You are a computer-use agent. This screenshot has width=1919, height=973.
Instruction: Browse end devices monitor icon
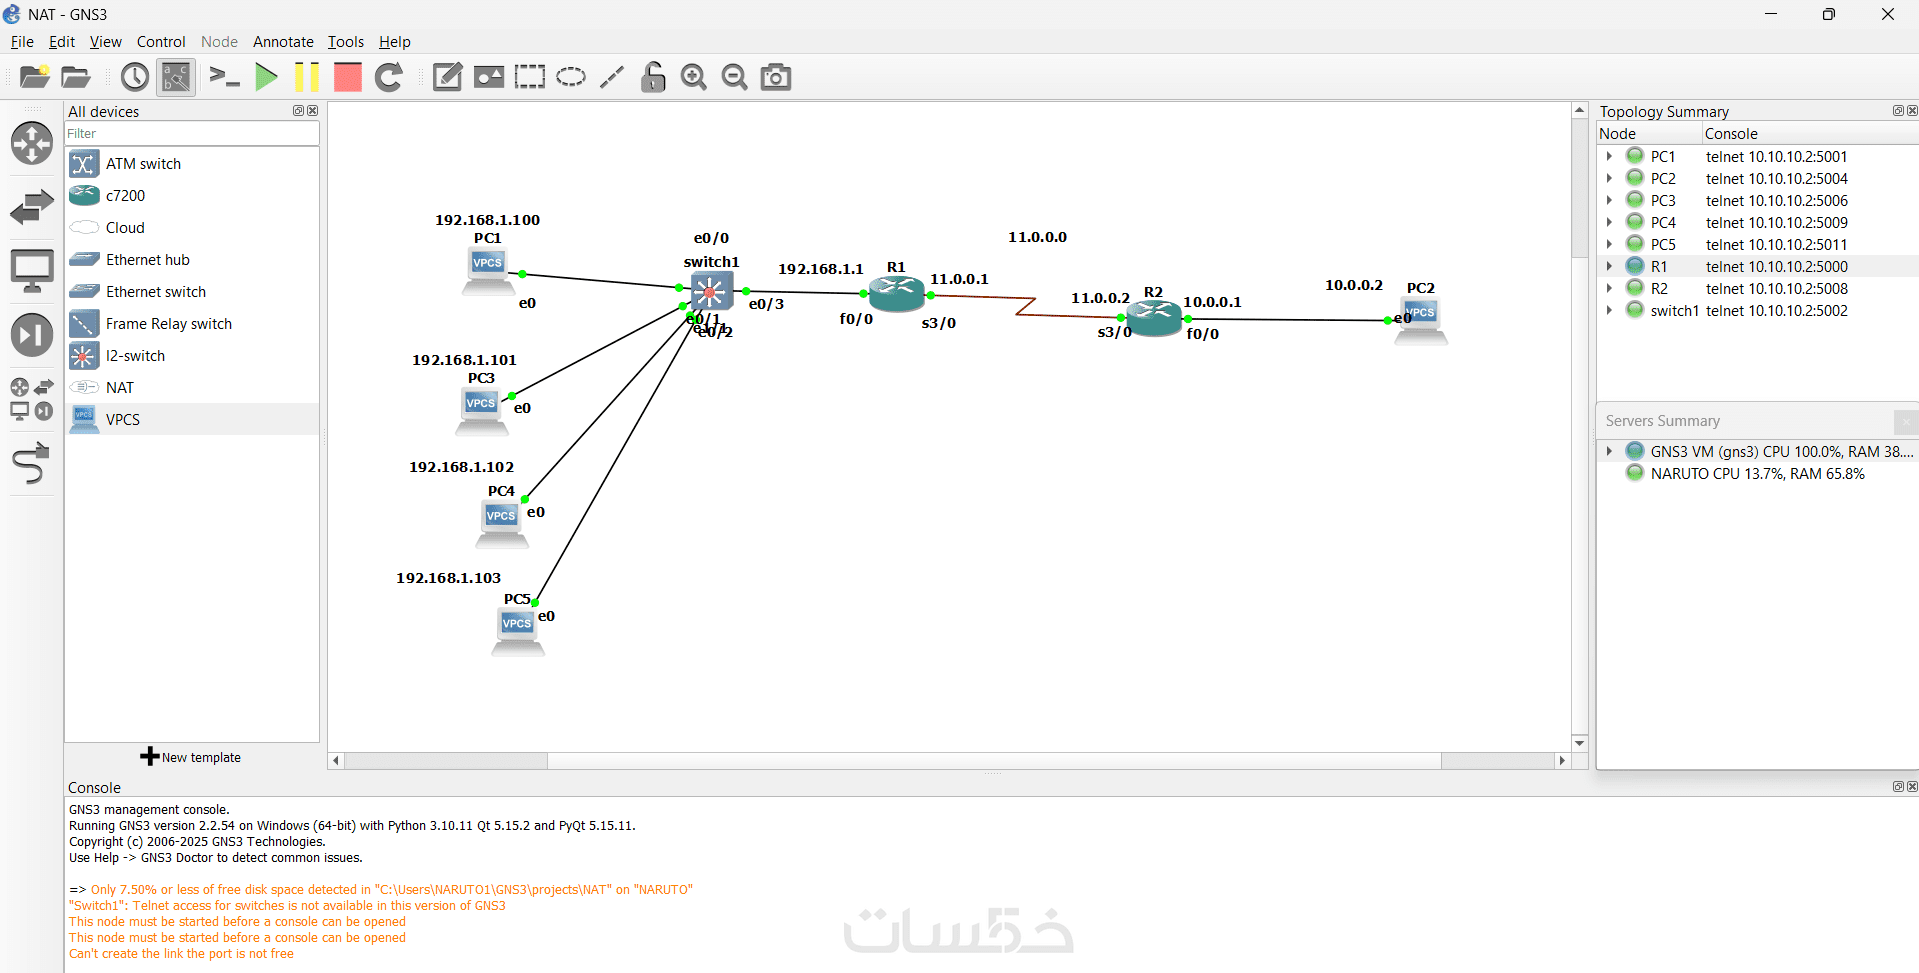click(32, 271)
